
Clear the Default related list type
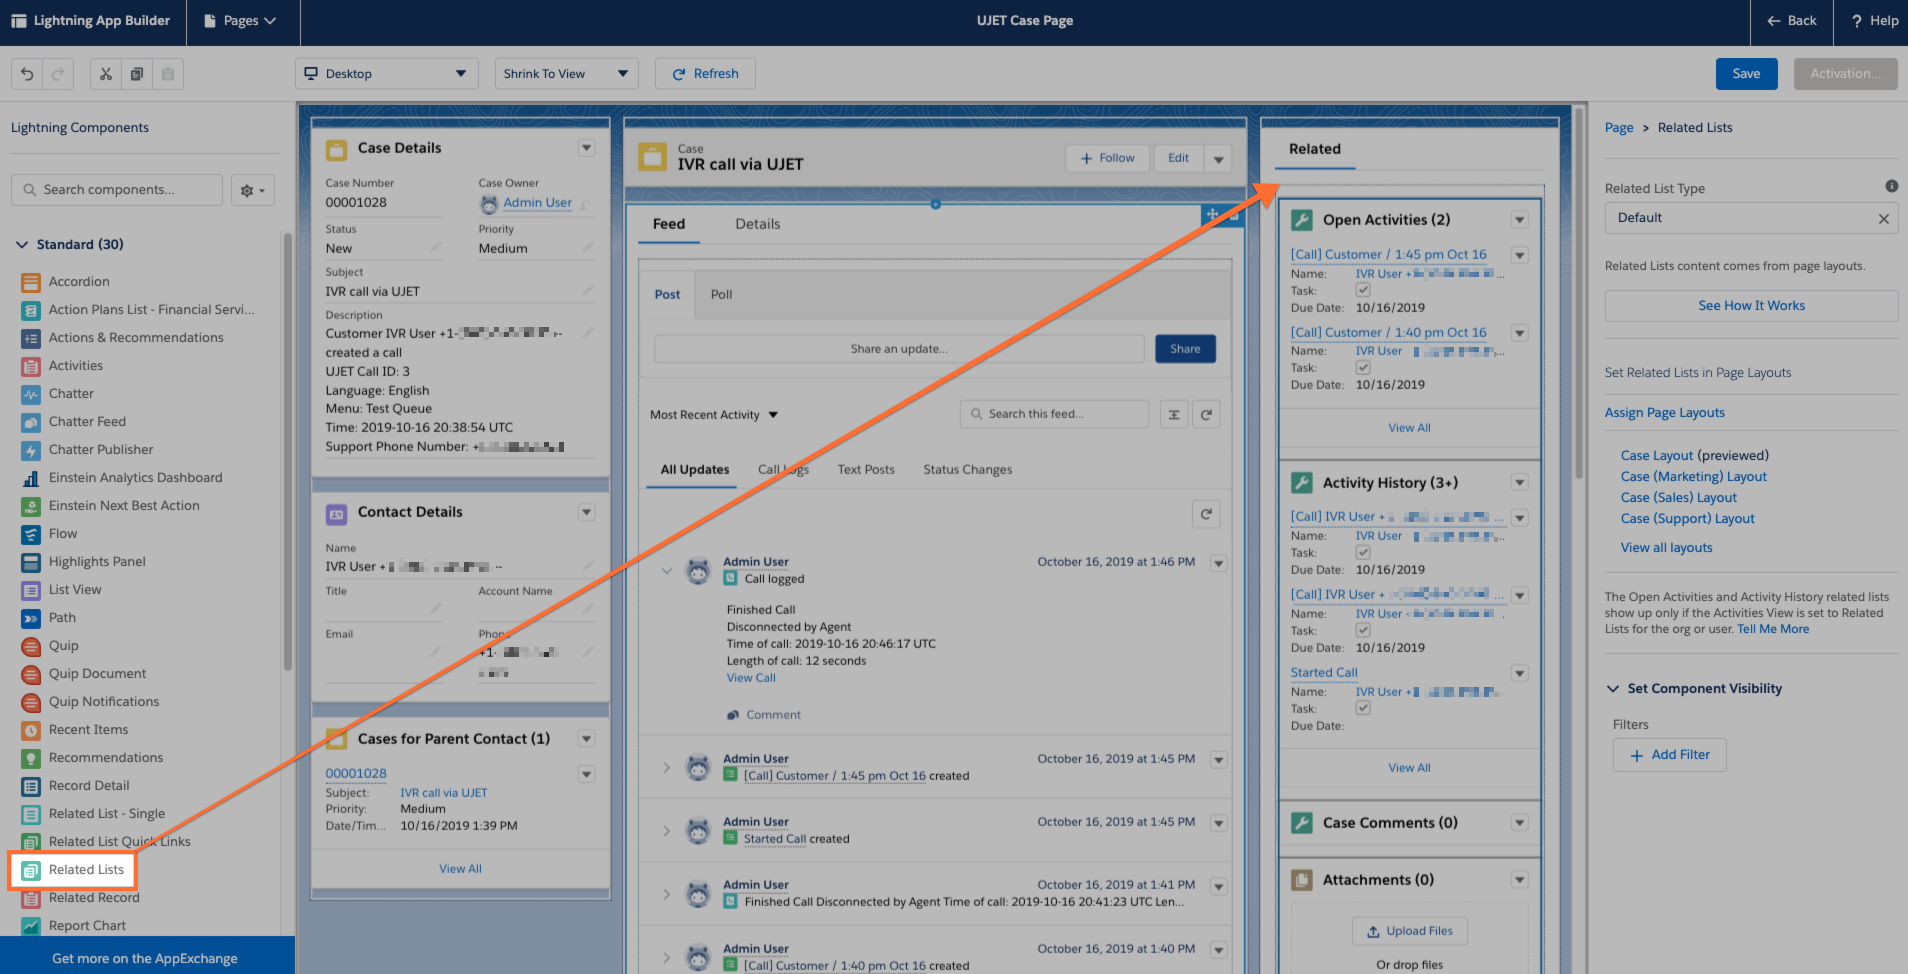coord(1883,218)
